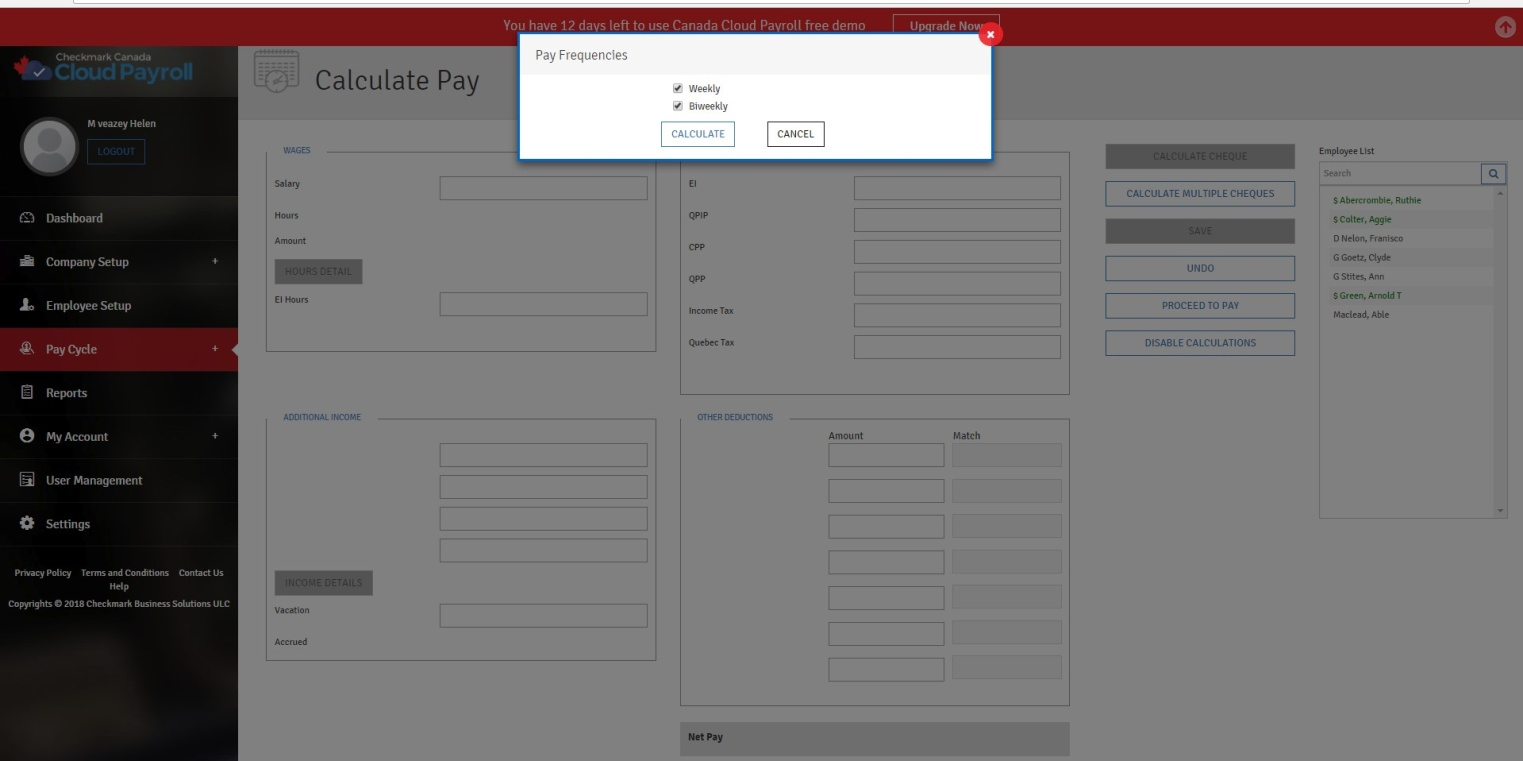Click the My Account user icon
The height and width of the screenshot is (761, 1523).
pos(27,437)
